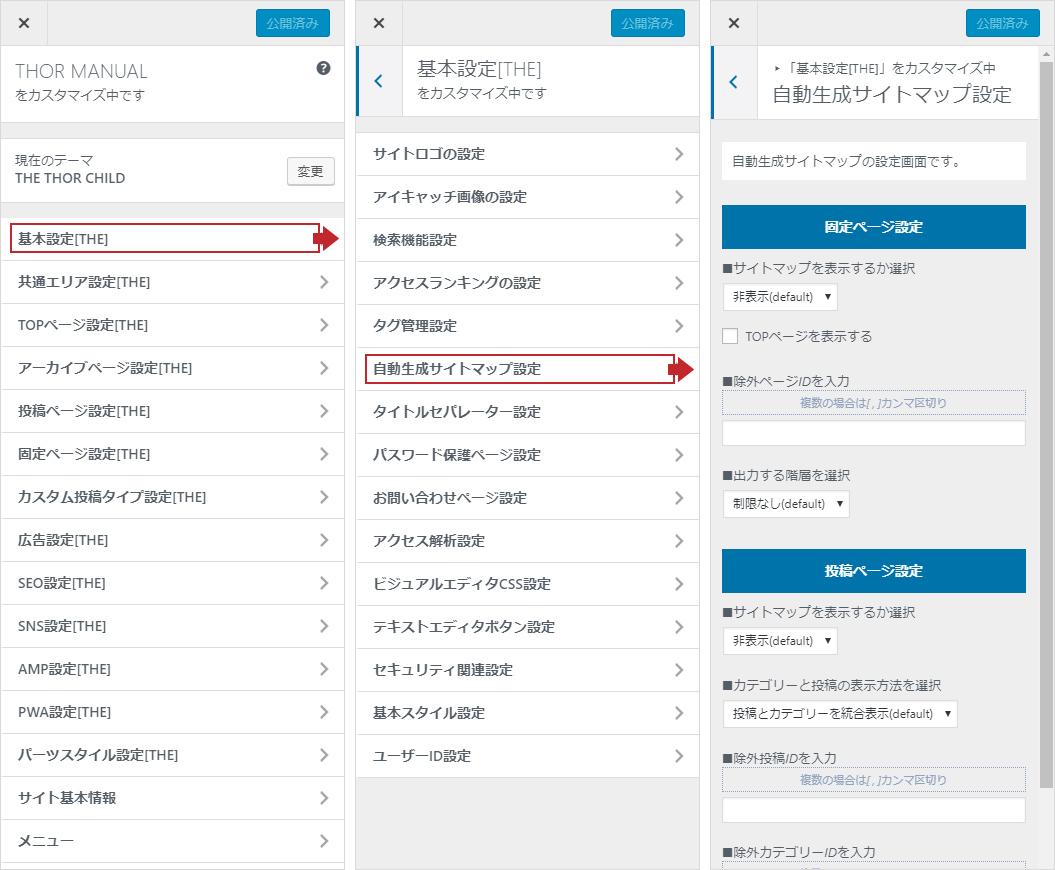This screenshot has height=870, width=1055.
Task: Click the 除外投稿ID input field
Action: [x=873, y=810]
